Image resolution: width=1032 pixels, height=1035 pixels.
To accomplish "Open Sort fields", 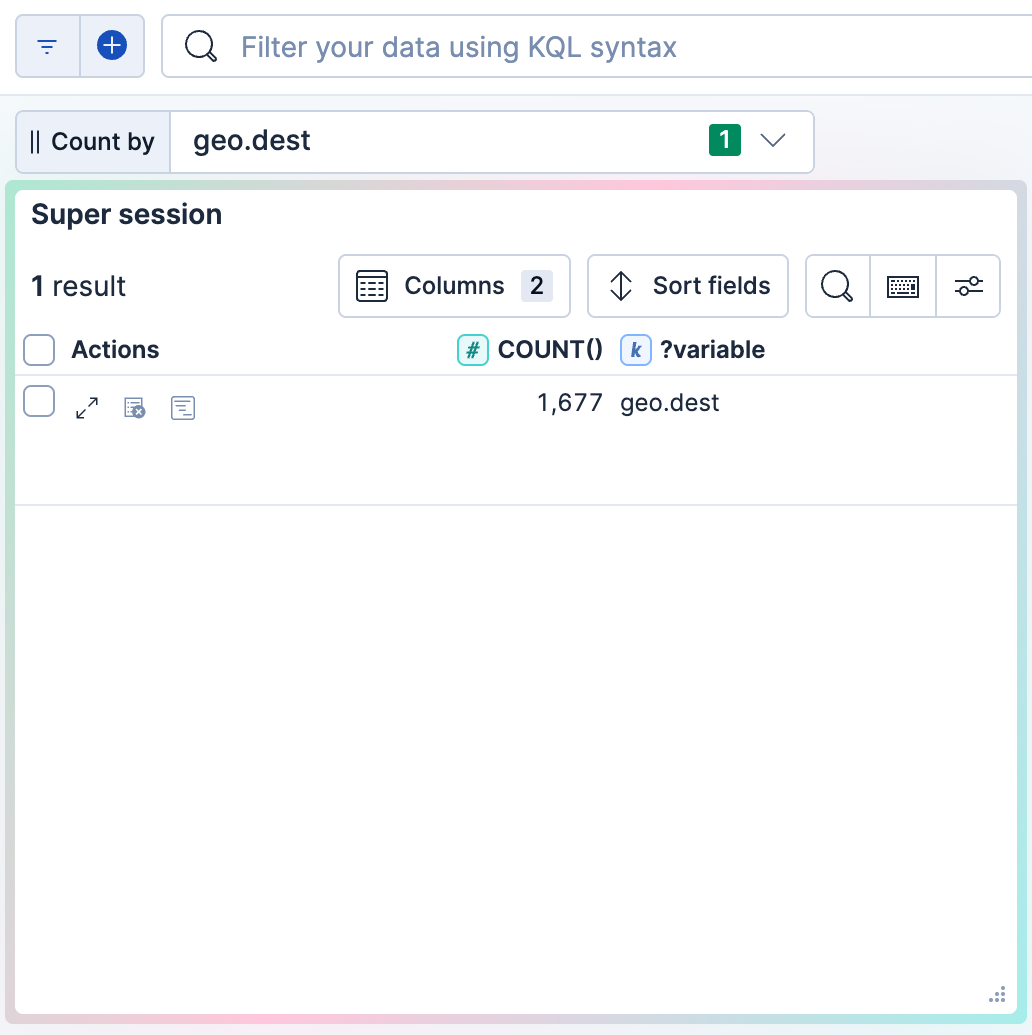I will pyautogui.click(x=687, y=286).
